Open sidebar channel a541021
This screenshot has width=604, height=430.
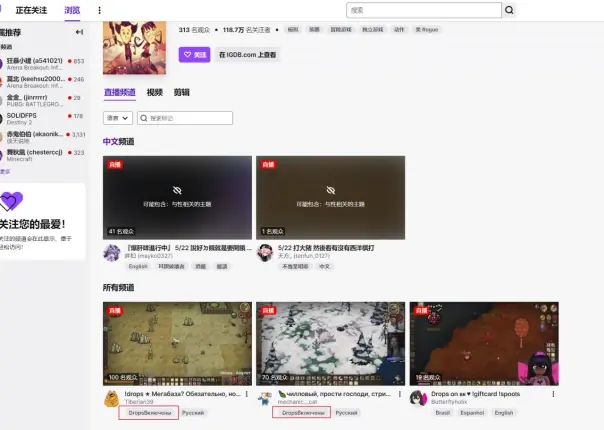[x=42, y=64]
